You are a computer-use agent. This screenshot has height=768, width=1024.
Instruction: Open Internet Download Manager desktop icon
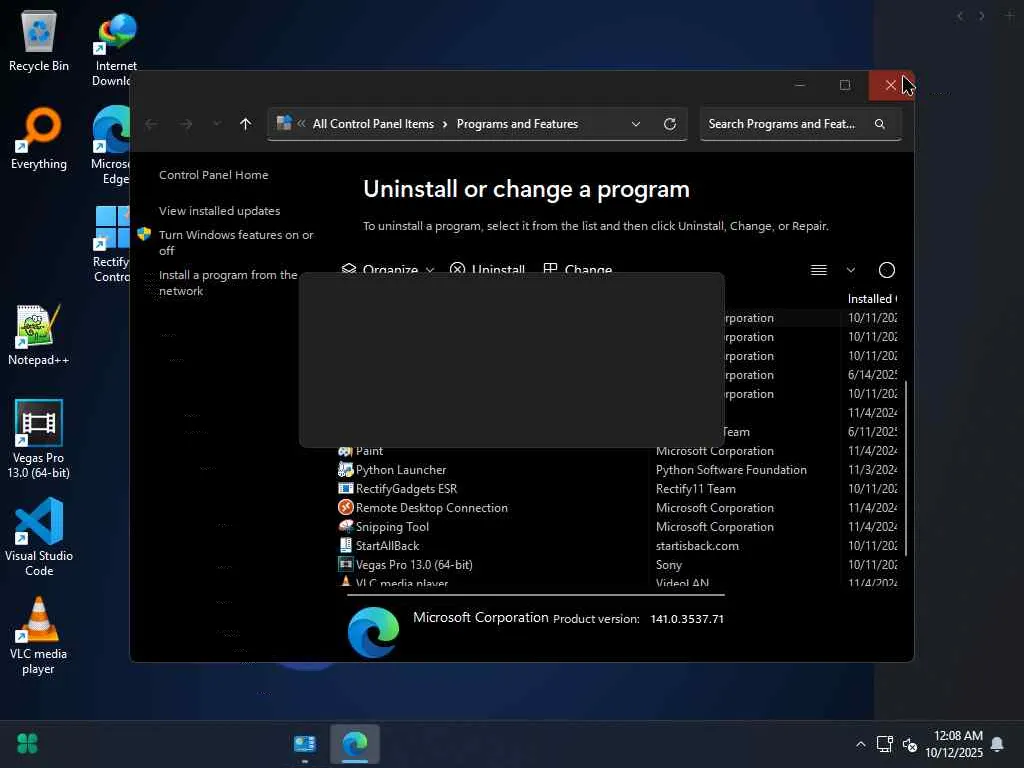pos(114,49)
